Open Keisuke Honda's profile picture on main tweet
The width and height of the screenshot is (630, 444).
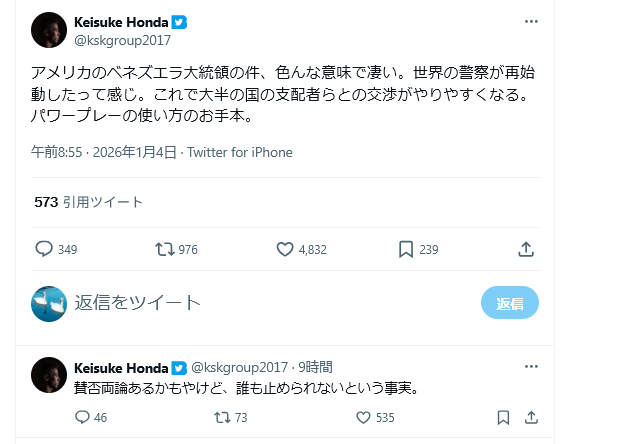click(x=49, y=31)
